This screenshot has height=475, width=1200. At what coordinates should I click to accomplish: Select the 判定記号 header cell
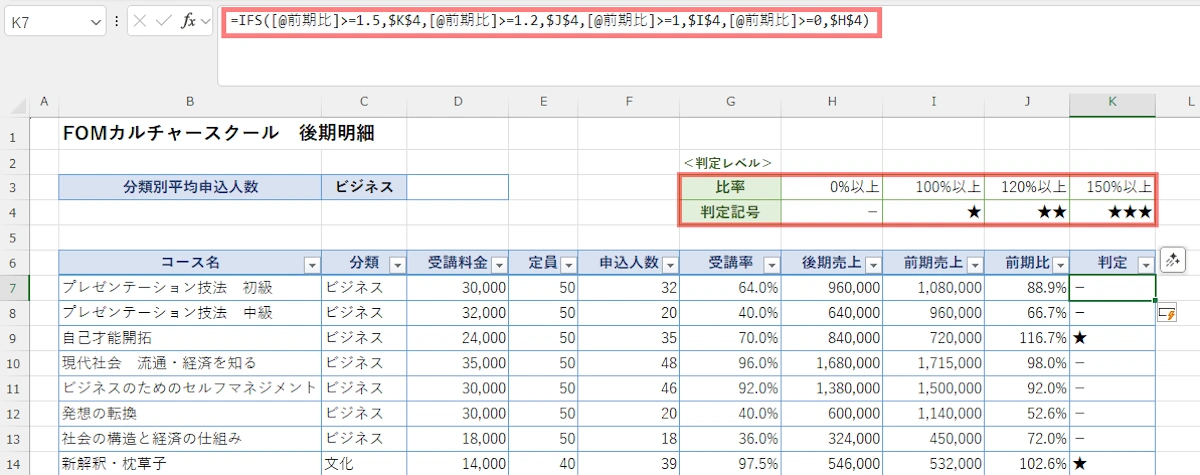pyautogui.click(x=730, y=212)
